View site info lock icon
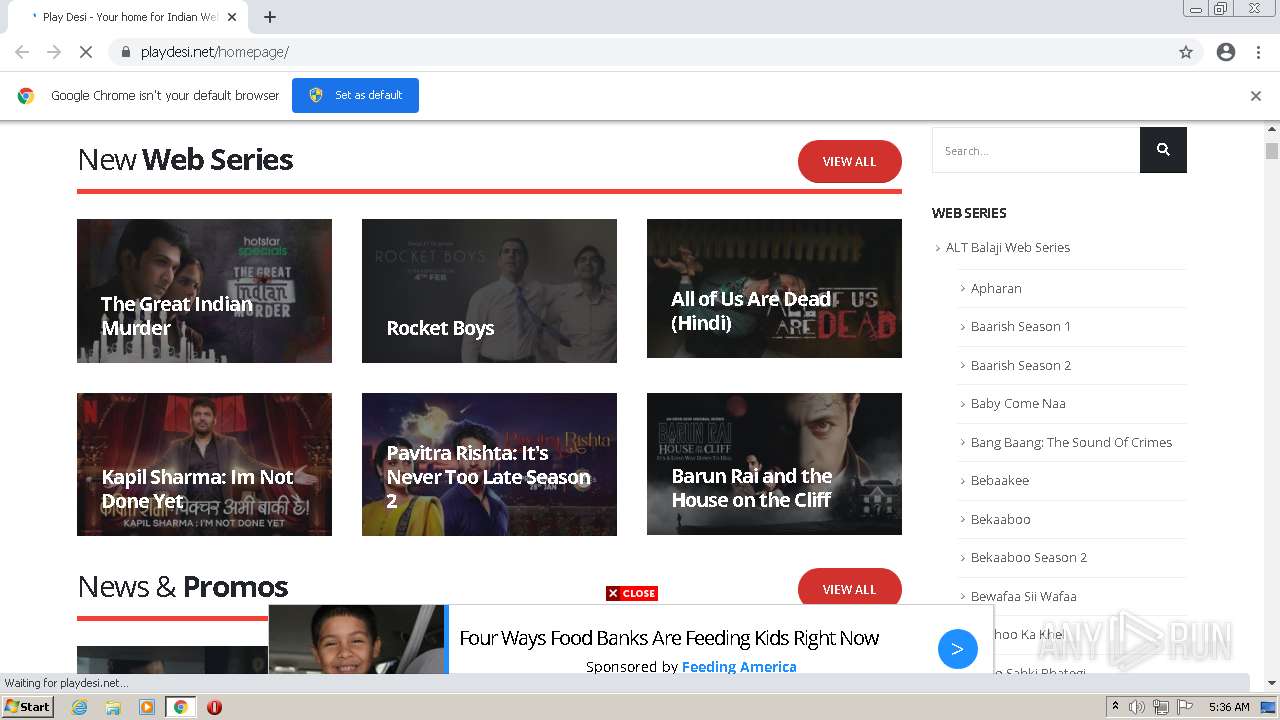 125,52
